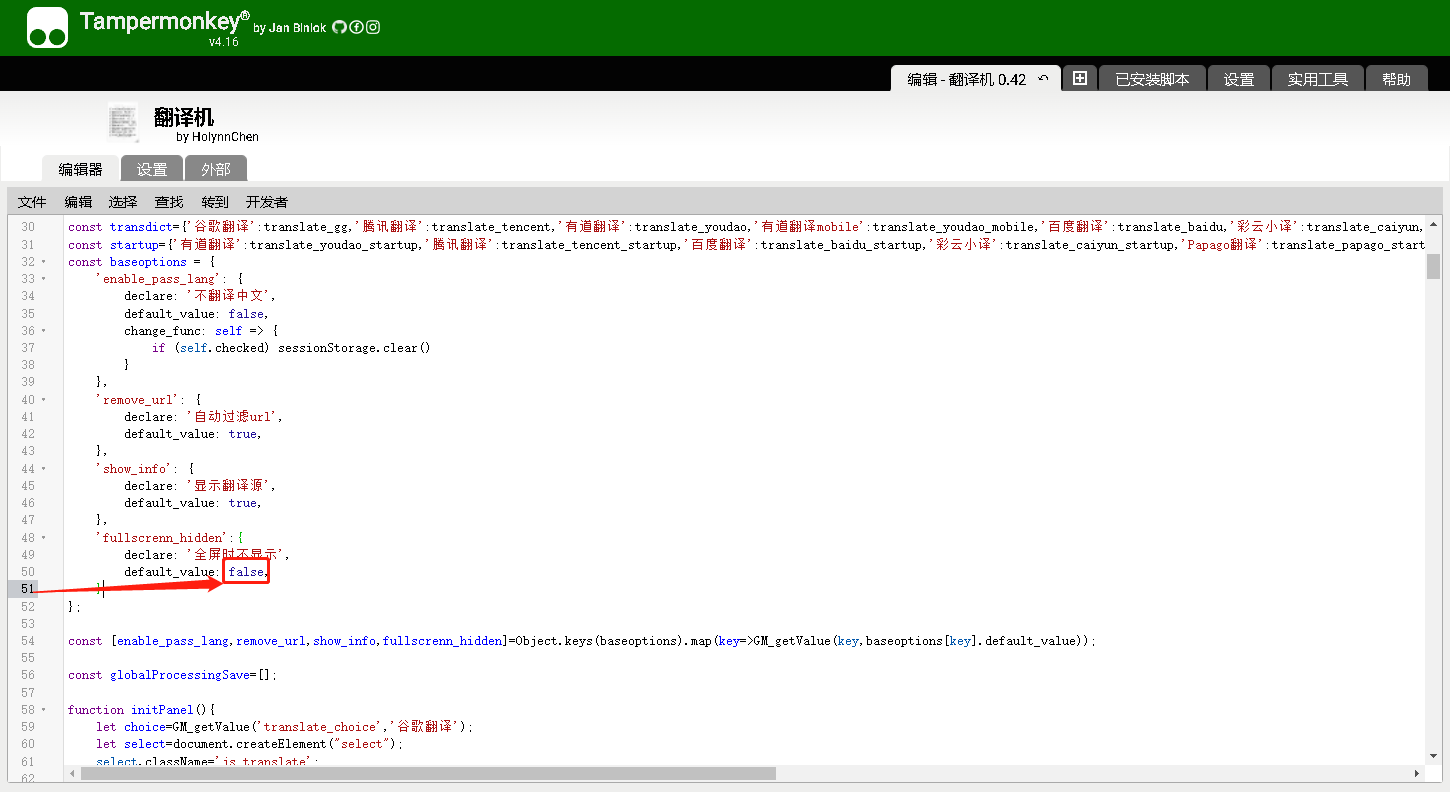Collapse the code fold at line 48
Screen dimensions: 1450x792
coord(43,538)
